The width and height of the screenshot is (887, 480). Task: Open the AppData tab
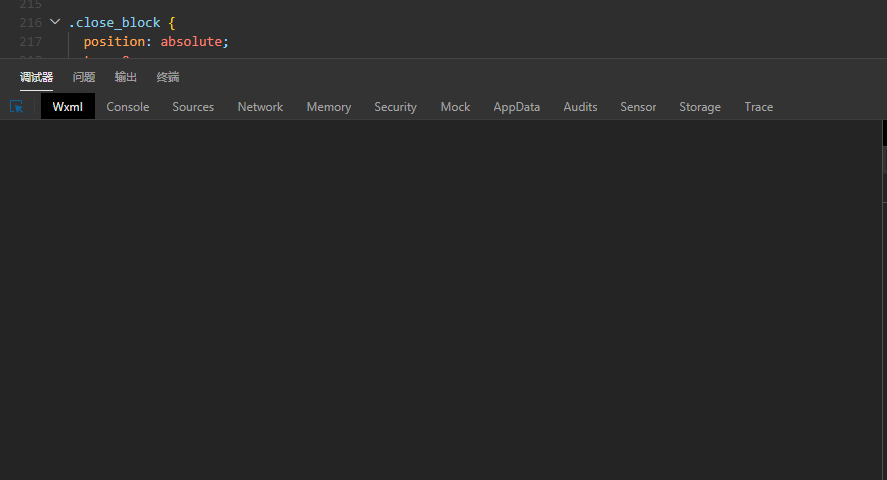(x=516, y=107)
